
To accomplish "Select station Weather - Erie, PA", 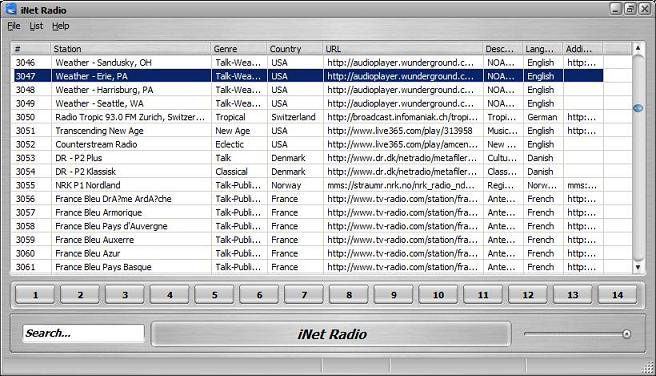I will [x=91, y=76].
